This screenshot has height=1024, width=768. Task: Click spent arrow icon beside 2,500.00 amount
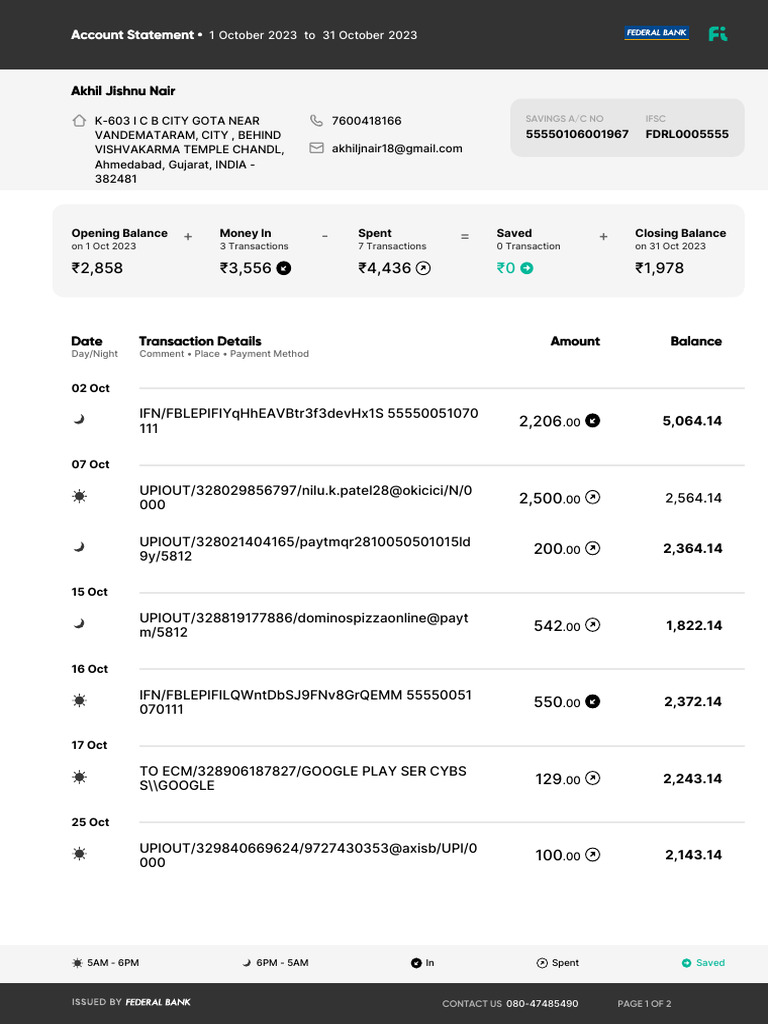coord(592,497)
